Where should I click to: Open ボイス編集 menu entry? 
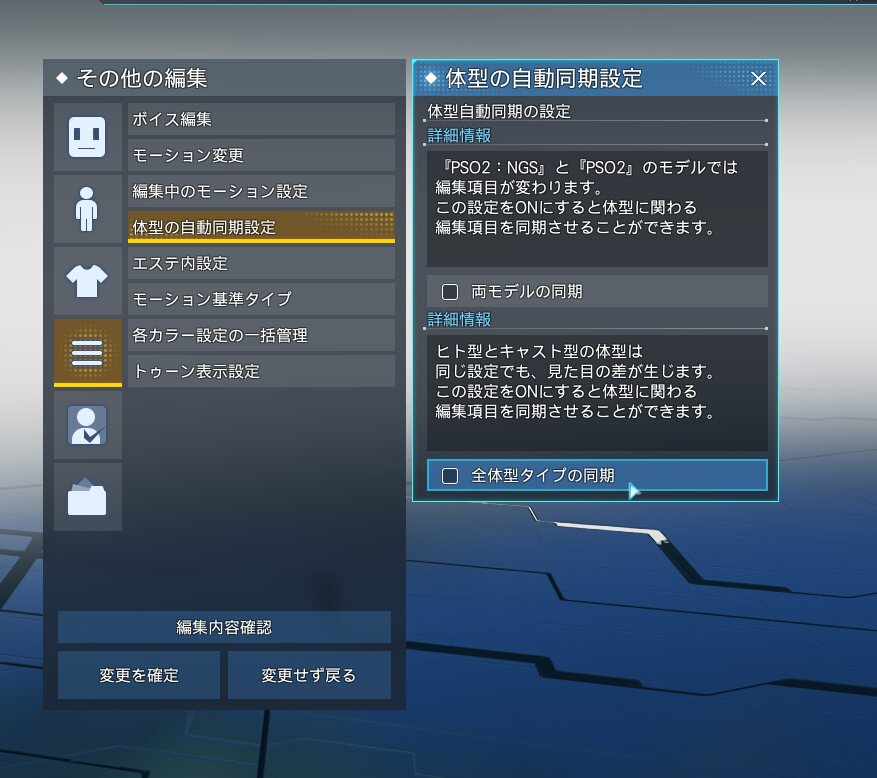pos(261,119)
